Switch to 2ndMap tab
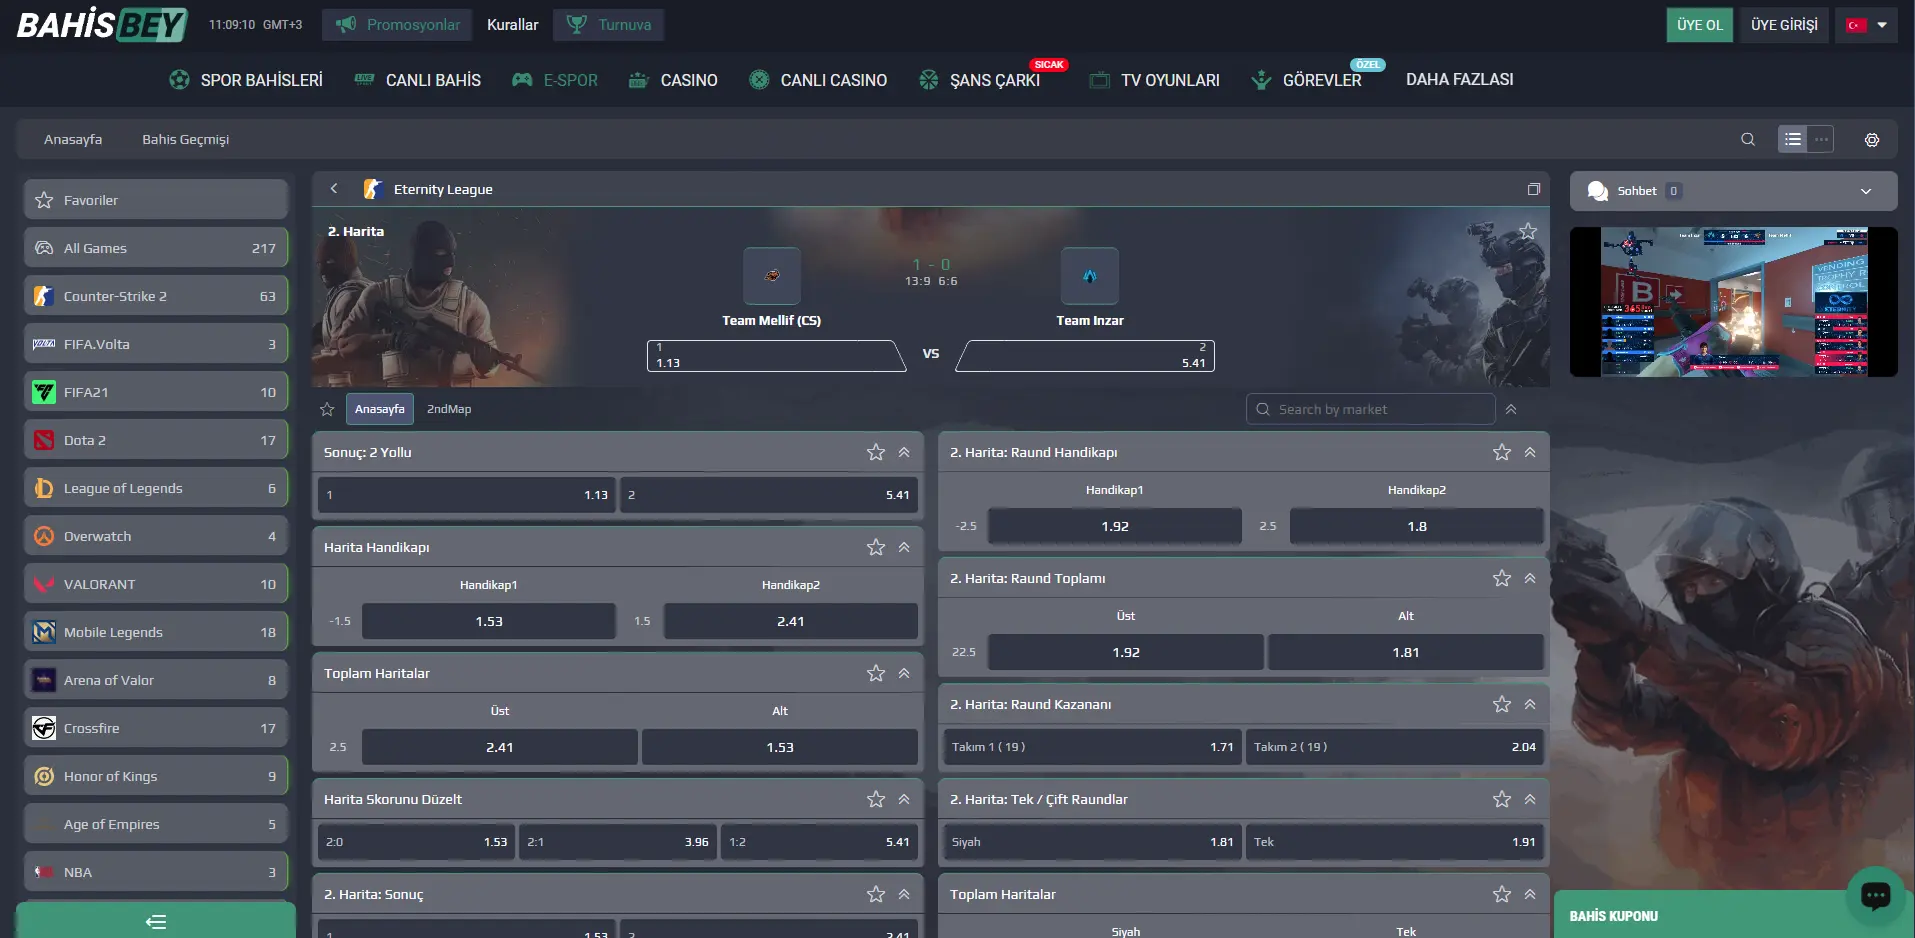 pyautogui.click(x=449, y=409)
